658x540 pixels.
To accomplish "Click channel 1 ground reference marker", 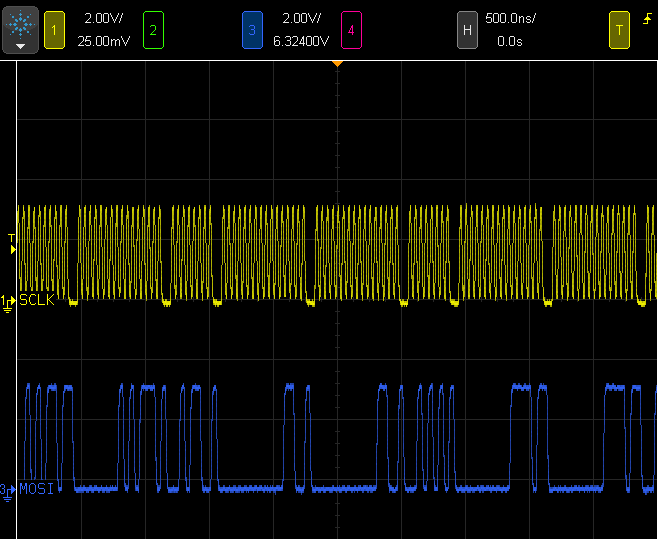I will pyautogui.click(x=6, y=301).
